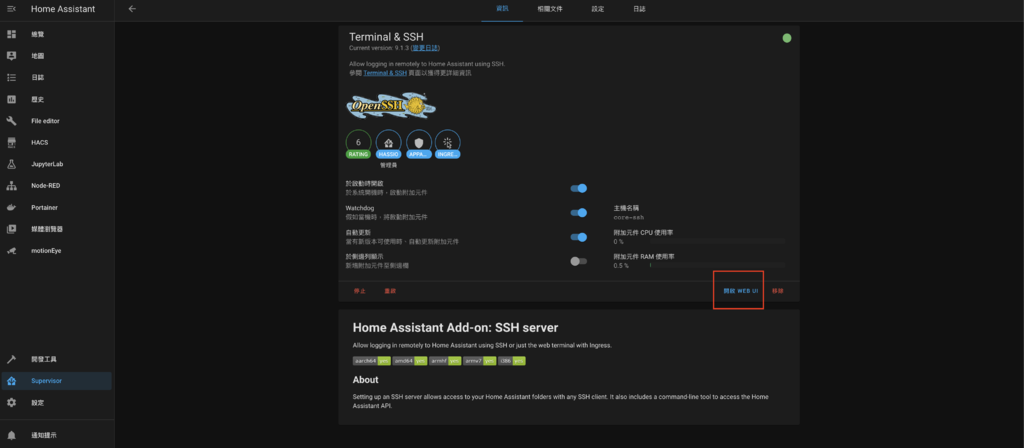The height and width of the screenshot is (448, 1024).
Task: Click the Stop (停止) add-on button
Action: coord(360,291)
